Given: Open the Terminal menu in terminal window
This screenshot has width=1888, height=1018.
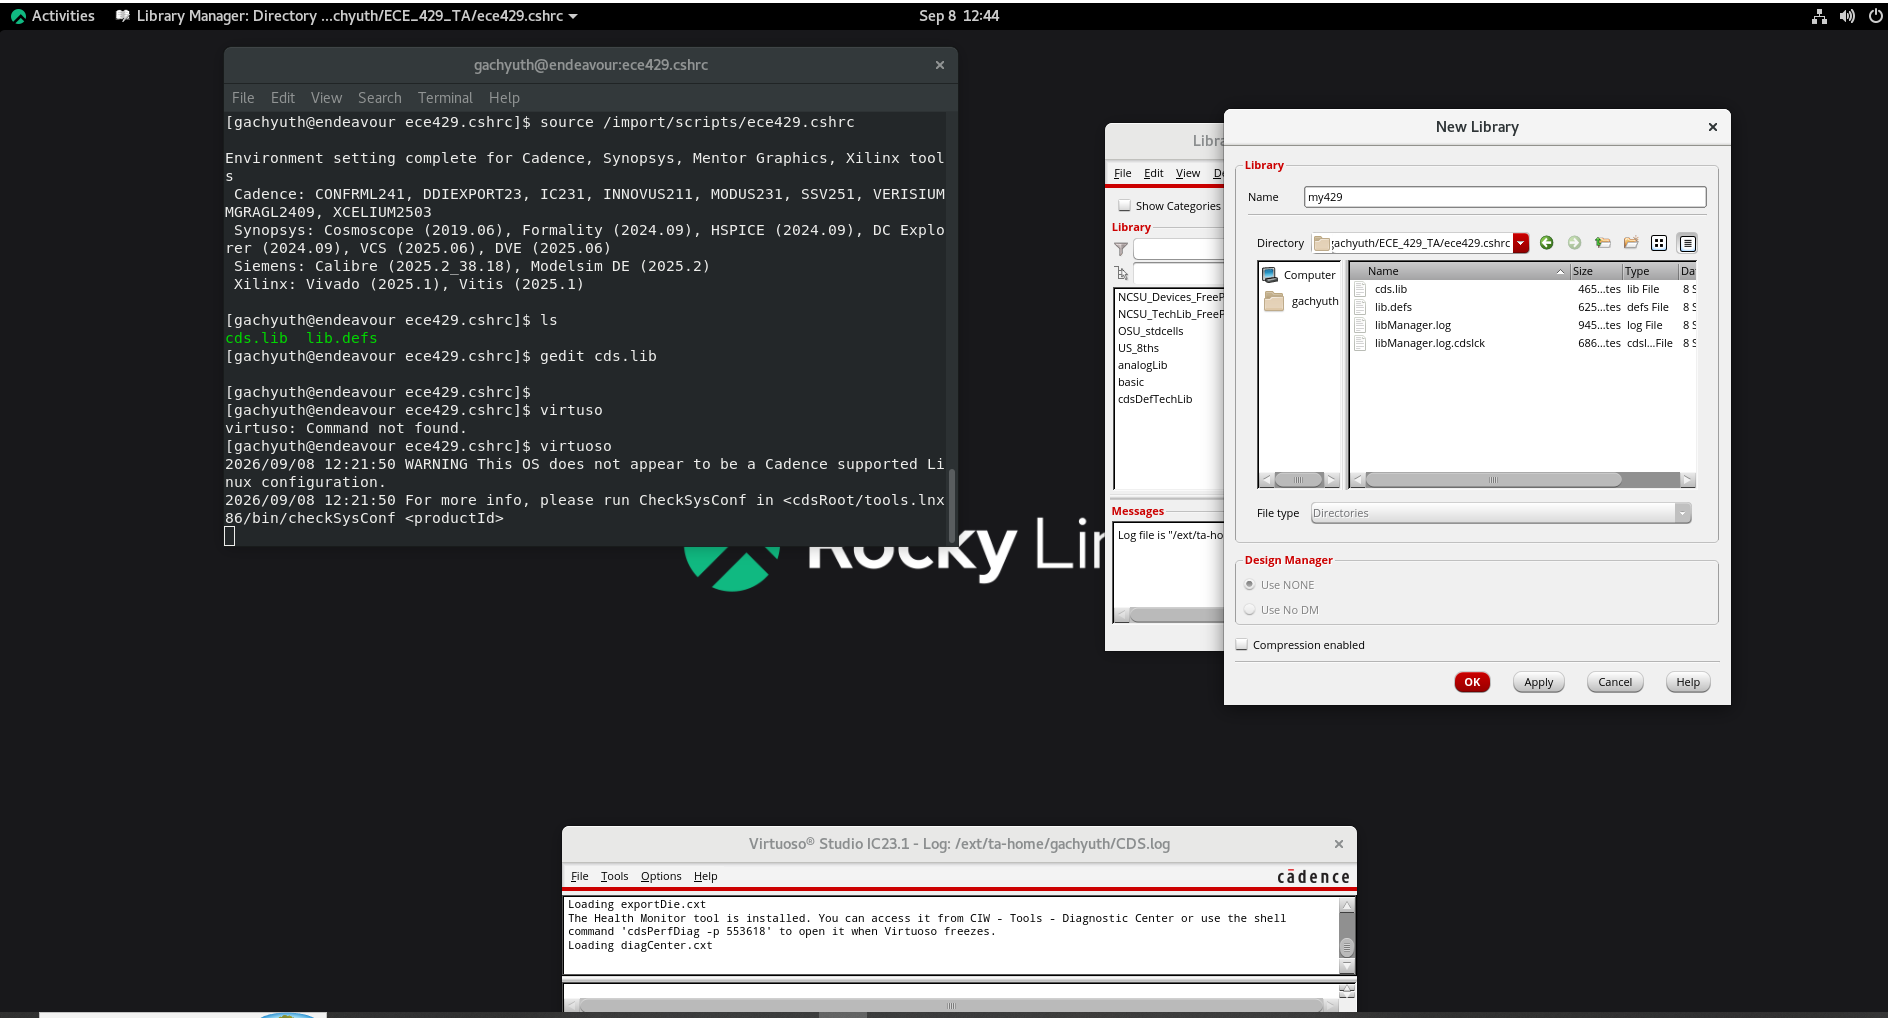Looking at the screenshot, I should tap(445, 98).
